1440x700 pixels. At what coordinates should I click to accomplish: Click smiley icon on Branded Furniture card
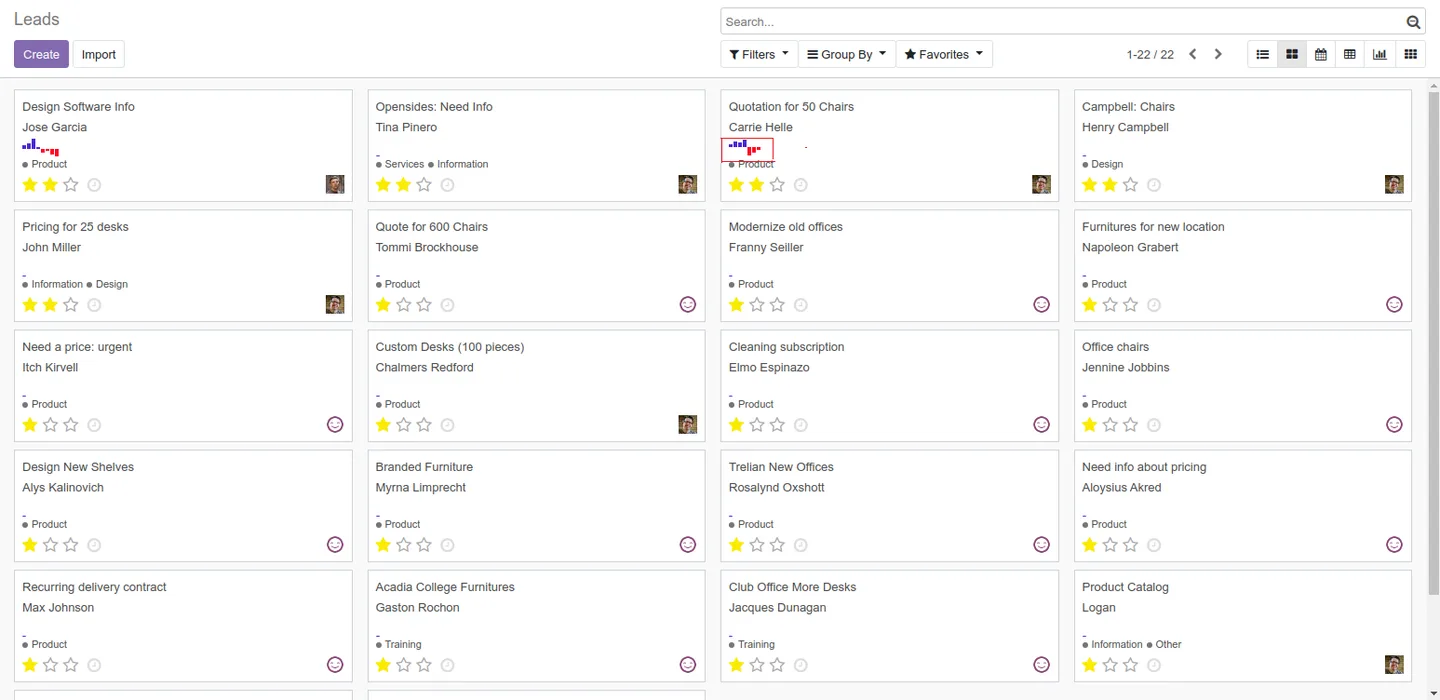(688, 544)
